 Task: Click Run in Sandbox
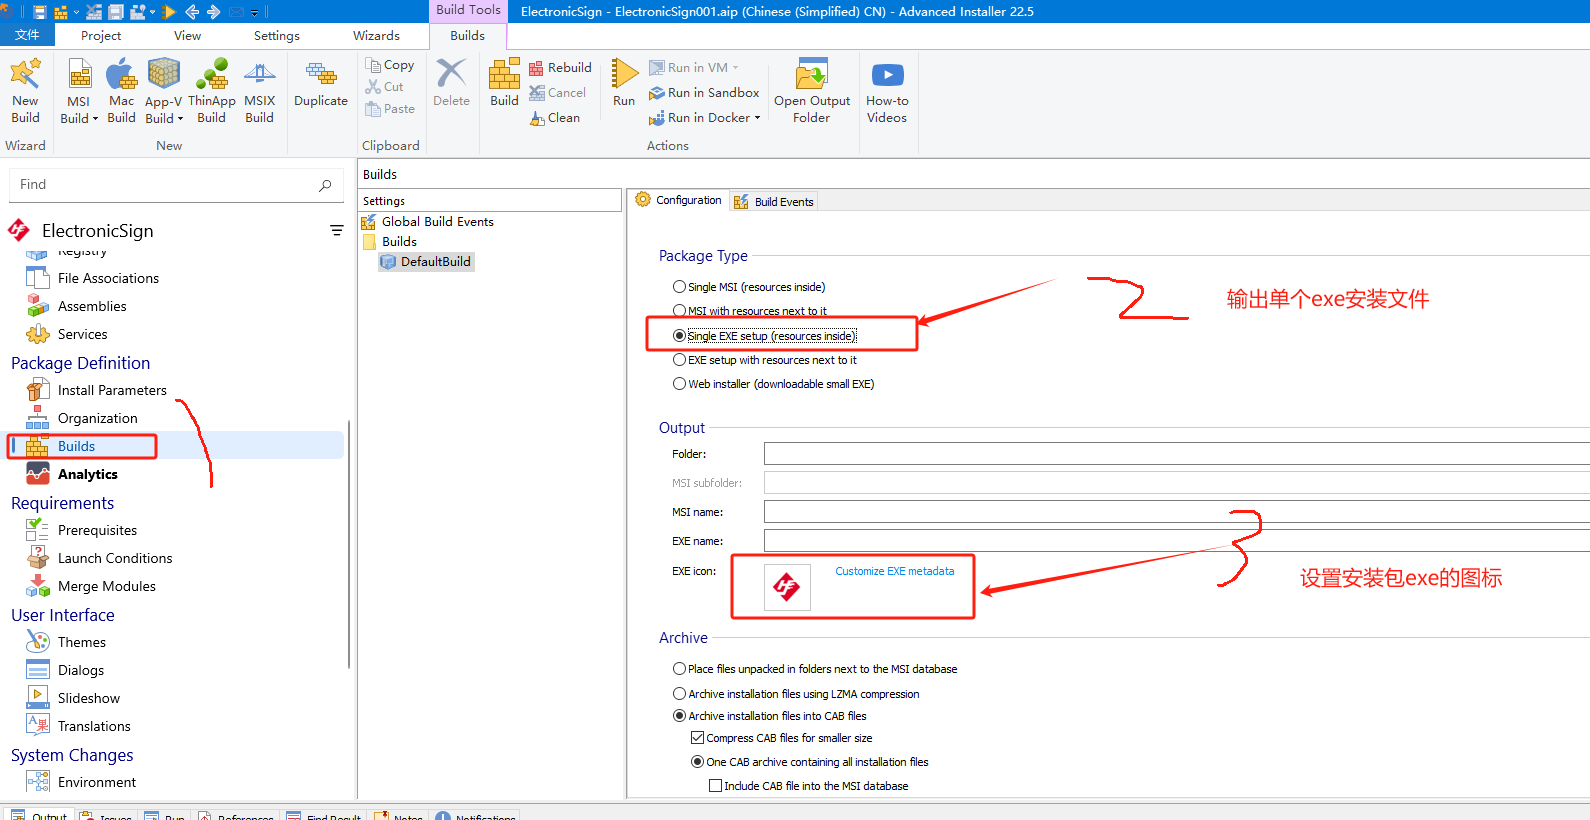click(x=704, y=92)
